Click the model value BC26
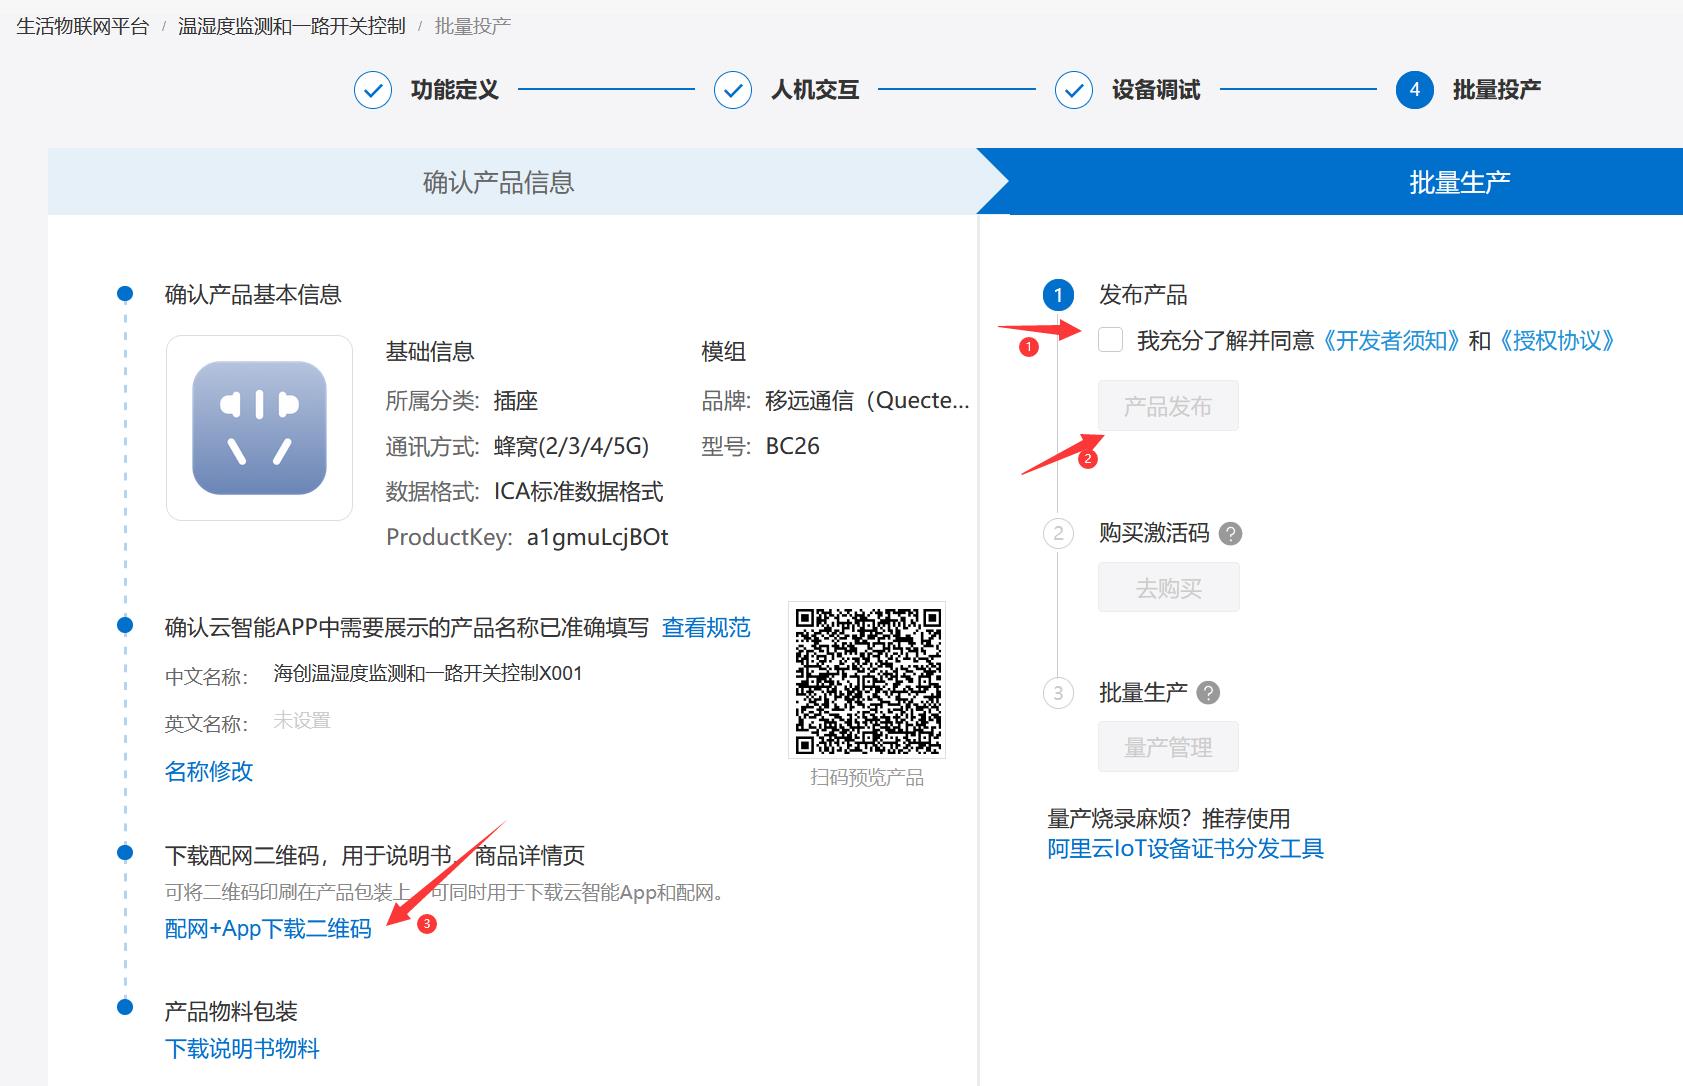1683x1086 pixels. tap(793, 446)
